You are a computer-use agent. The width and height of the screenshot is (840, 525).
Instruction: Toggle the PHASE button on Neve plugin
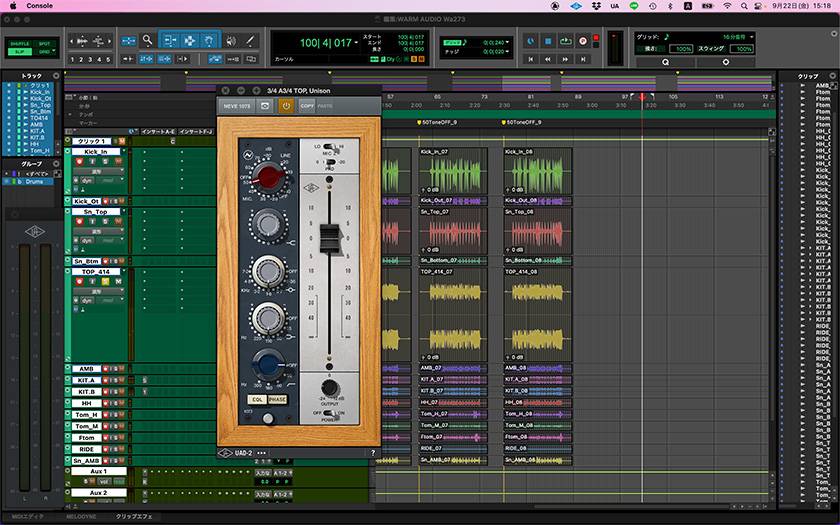277,399
